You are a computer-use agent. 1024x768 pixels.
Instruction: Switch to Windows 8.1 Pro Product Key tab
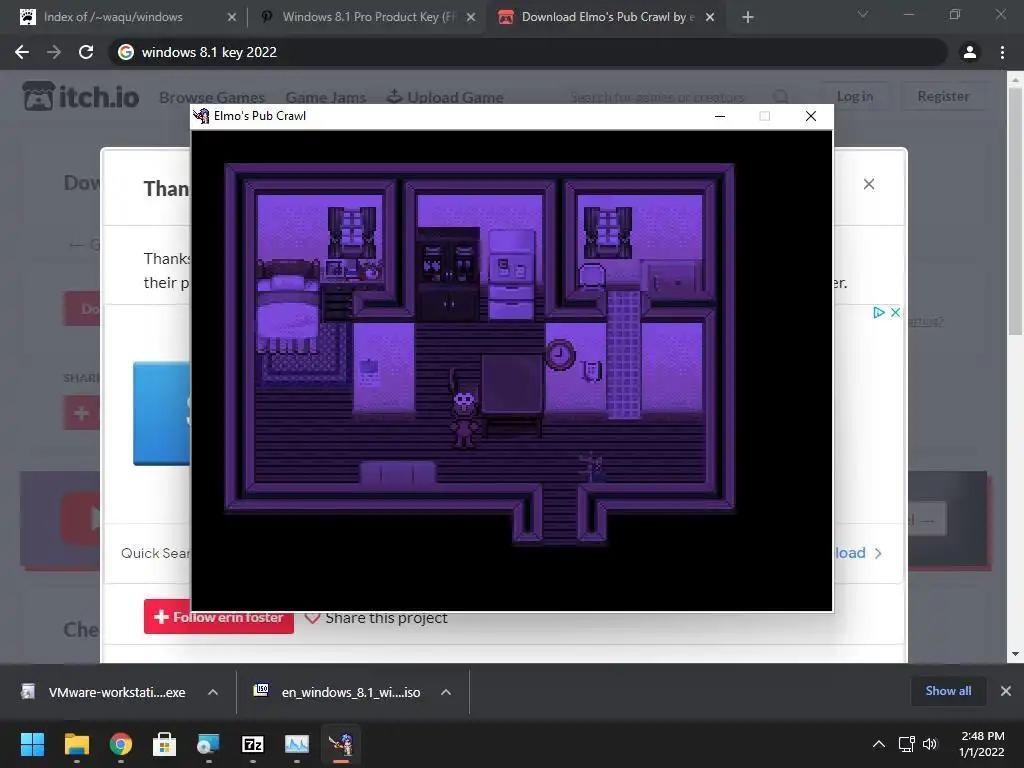coord(367,17)
